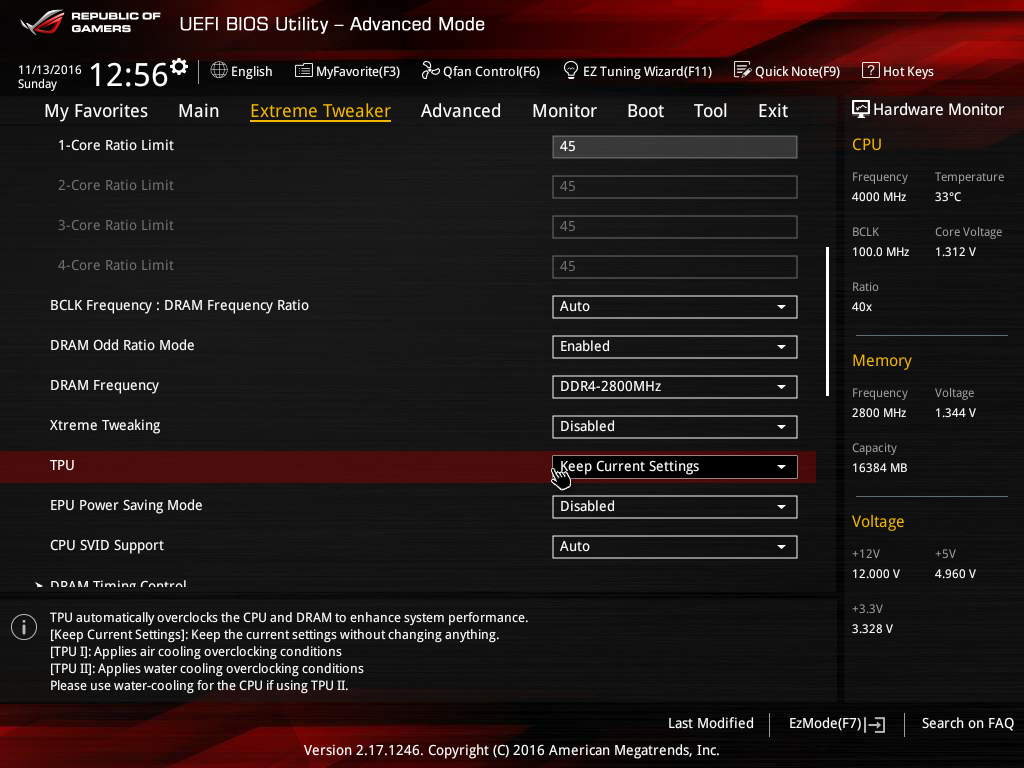Click the +12V 12.000 V reading
This screenshot has height=768, width=1024.
tap(876, 573)
